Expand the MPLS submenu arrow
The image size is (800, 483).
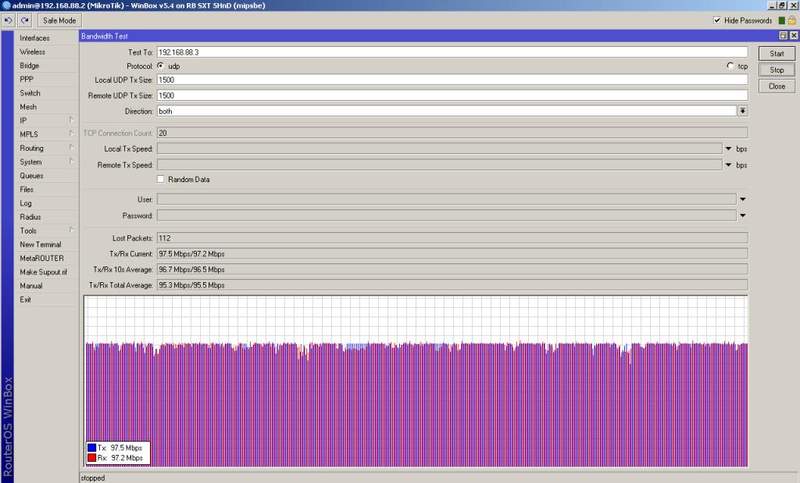[71, 134]
